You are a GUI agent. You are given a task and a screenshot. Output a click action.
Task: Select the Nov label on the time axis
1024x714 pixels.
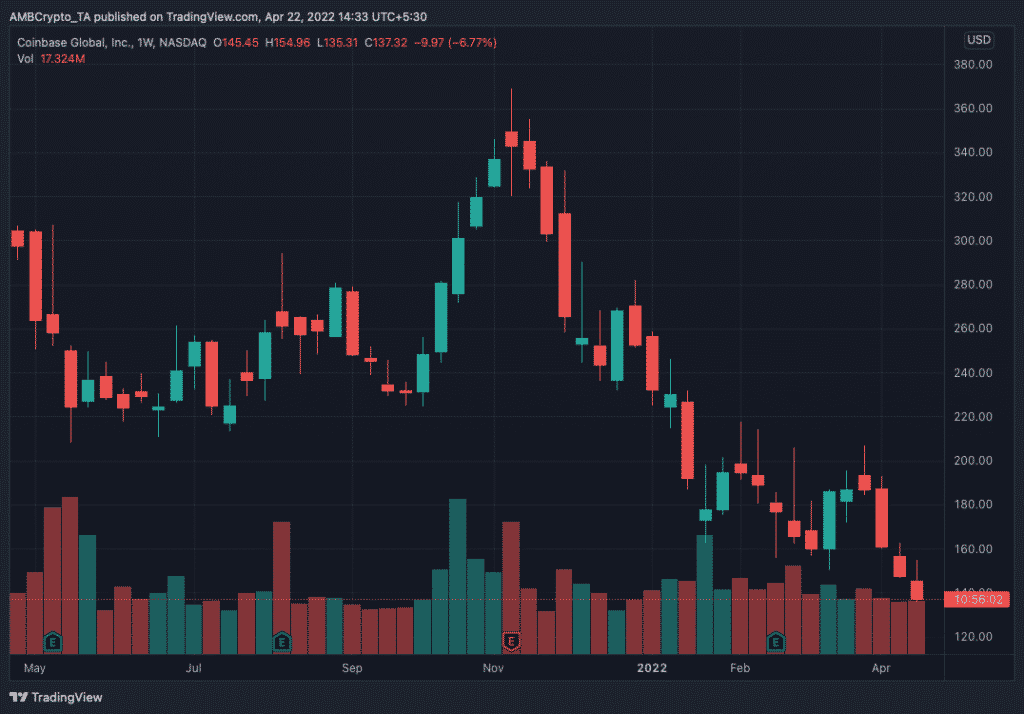(493, 668)
